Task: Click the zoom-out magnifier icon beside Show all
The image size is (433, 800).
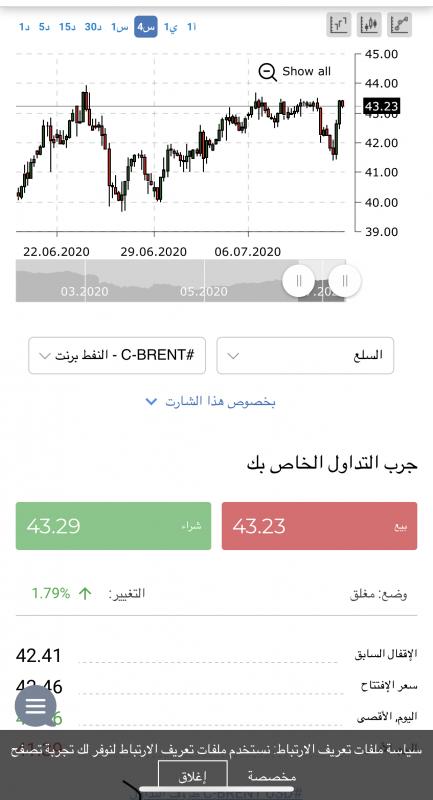Action: click(x=267, y=72)
